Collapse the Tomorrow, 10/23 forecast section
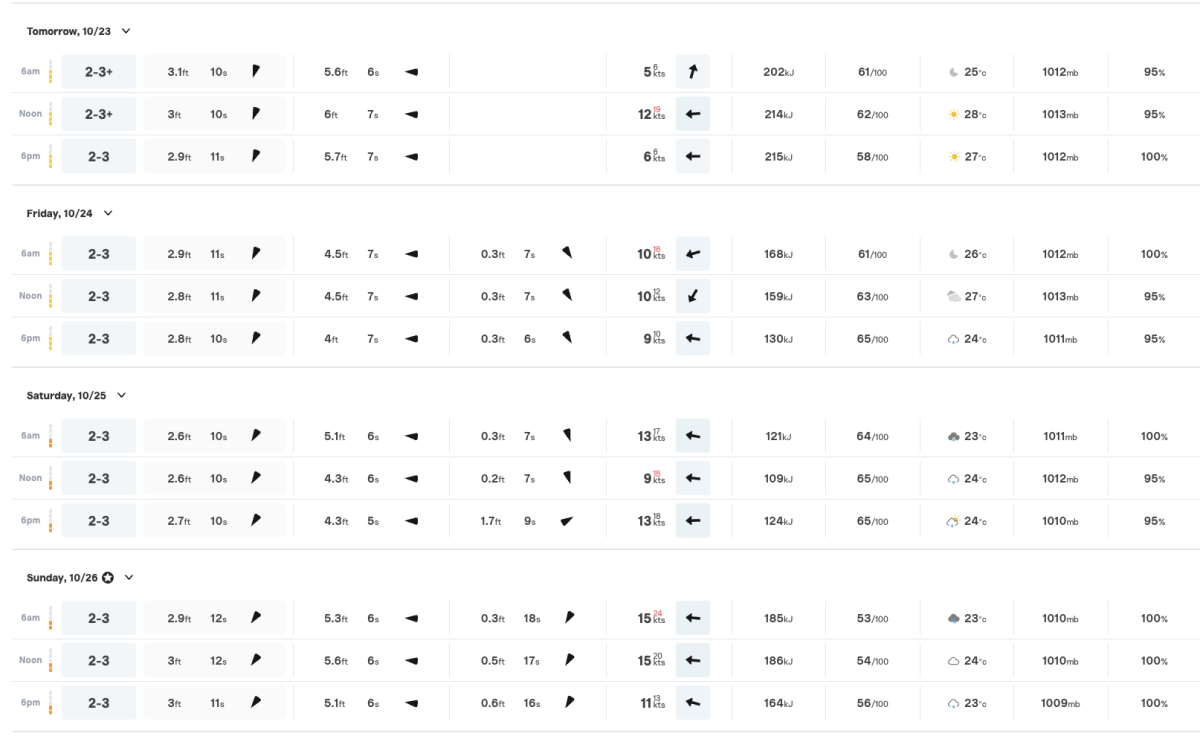Image resolution: width=1200 pixels, height=736 pixels. [x=126, y=31]
